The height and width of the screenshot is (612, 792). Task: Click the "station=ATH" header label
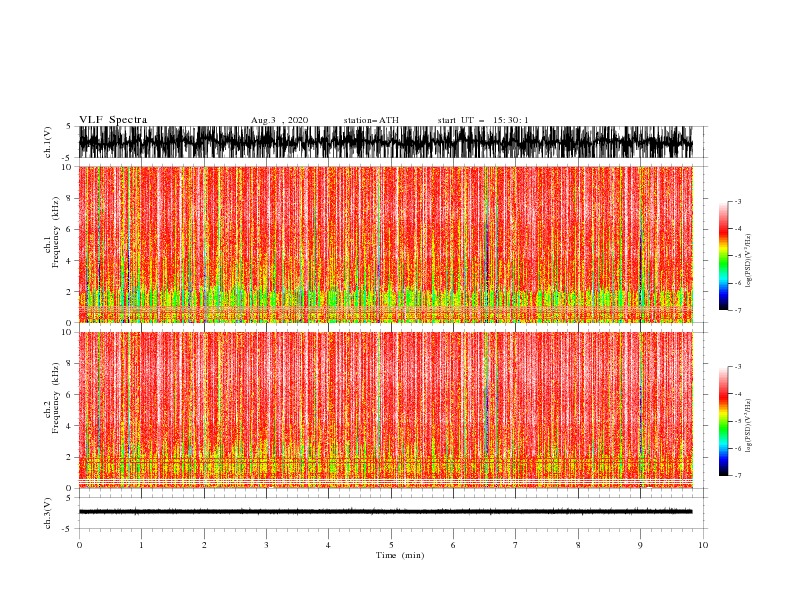point(371,120)
